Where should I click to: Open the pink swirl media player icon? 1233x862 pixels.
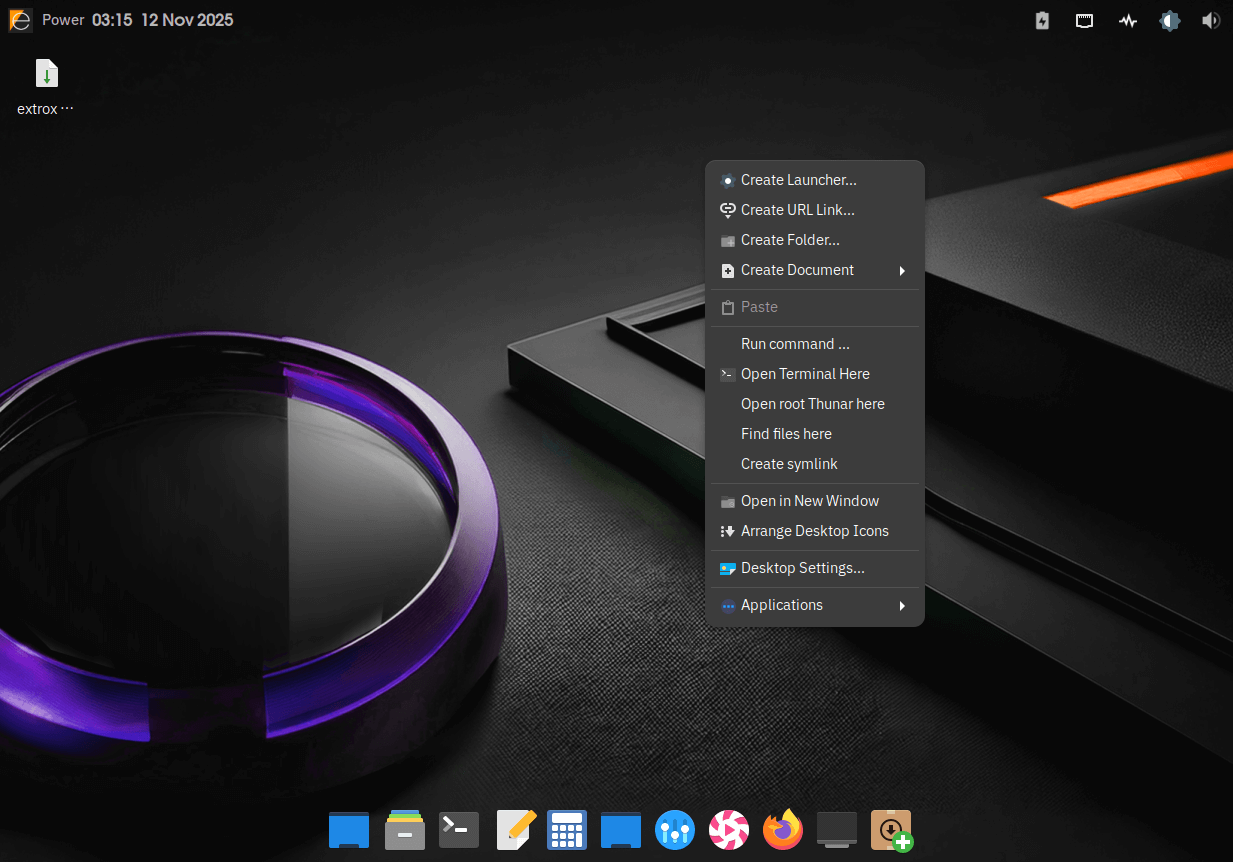click(x=729, y=830)
